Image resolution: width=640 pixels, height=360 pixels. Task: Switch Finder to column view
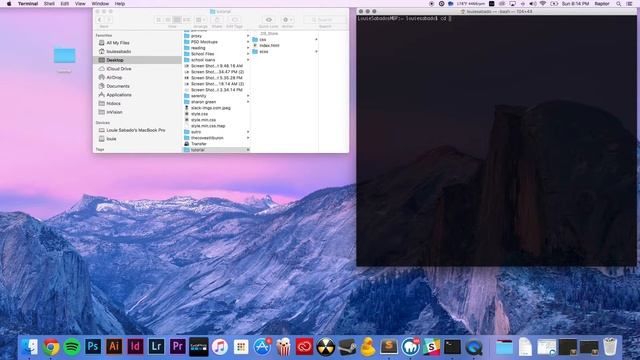point(177,20)
